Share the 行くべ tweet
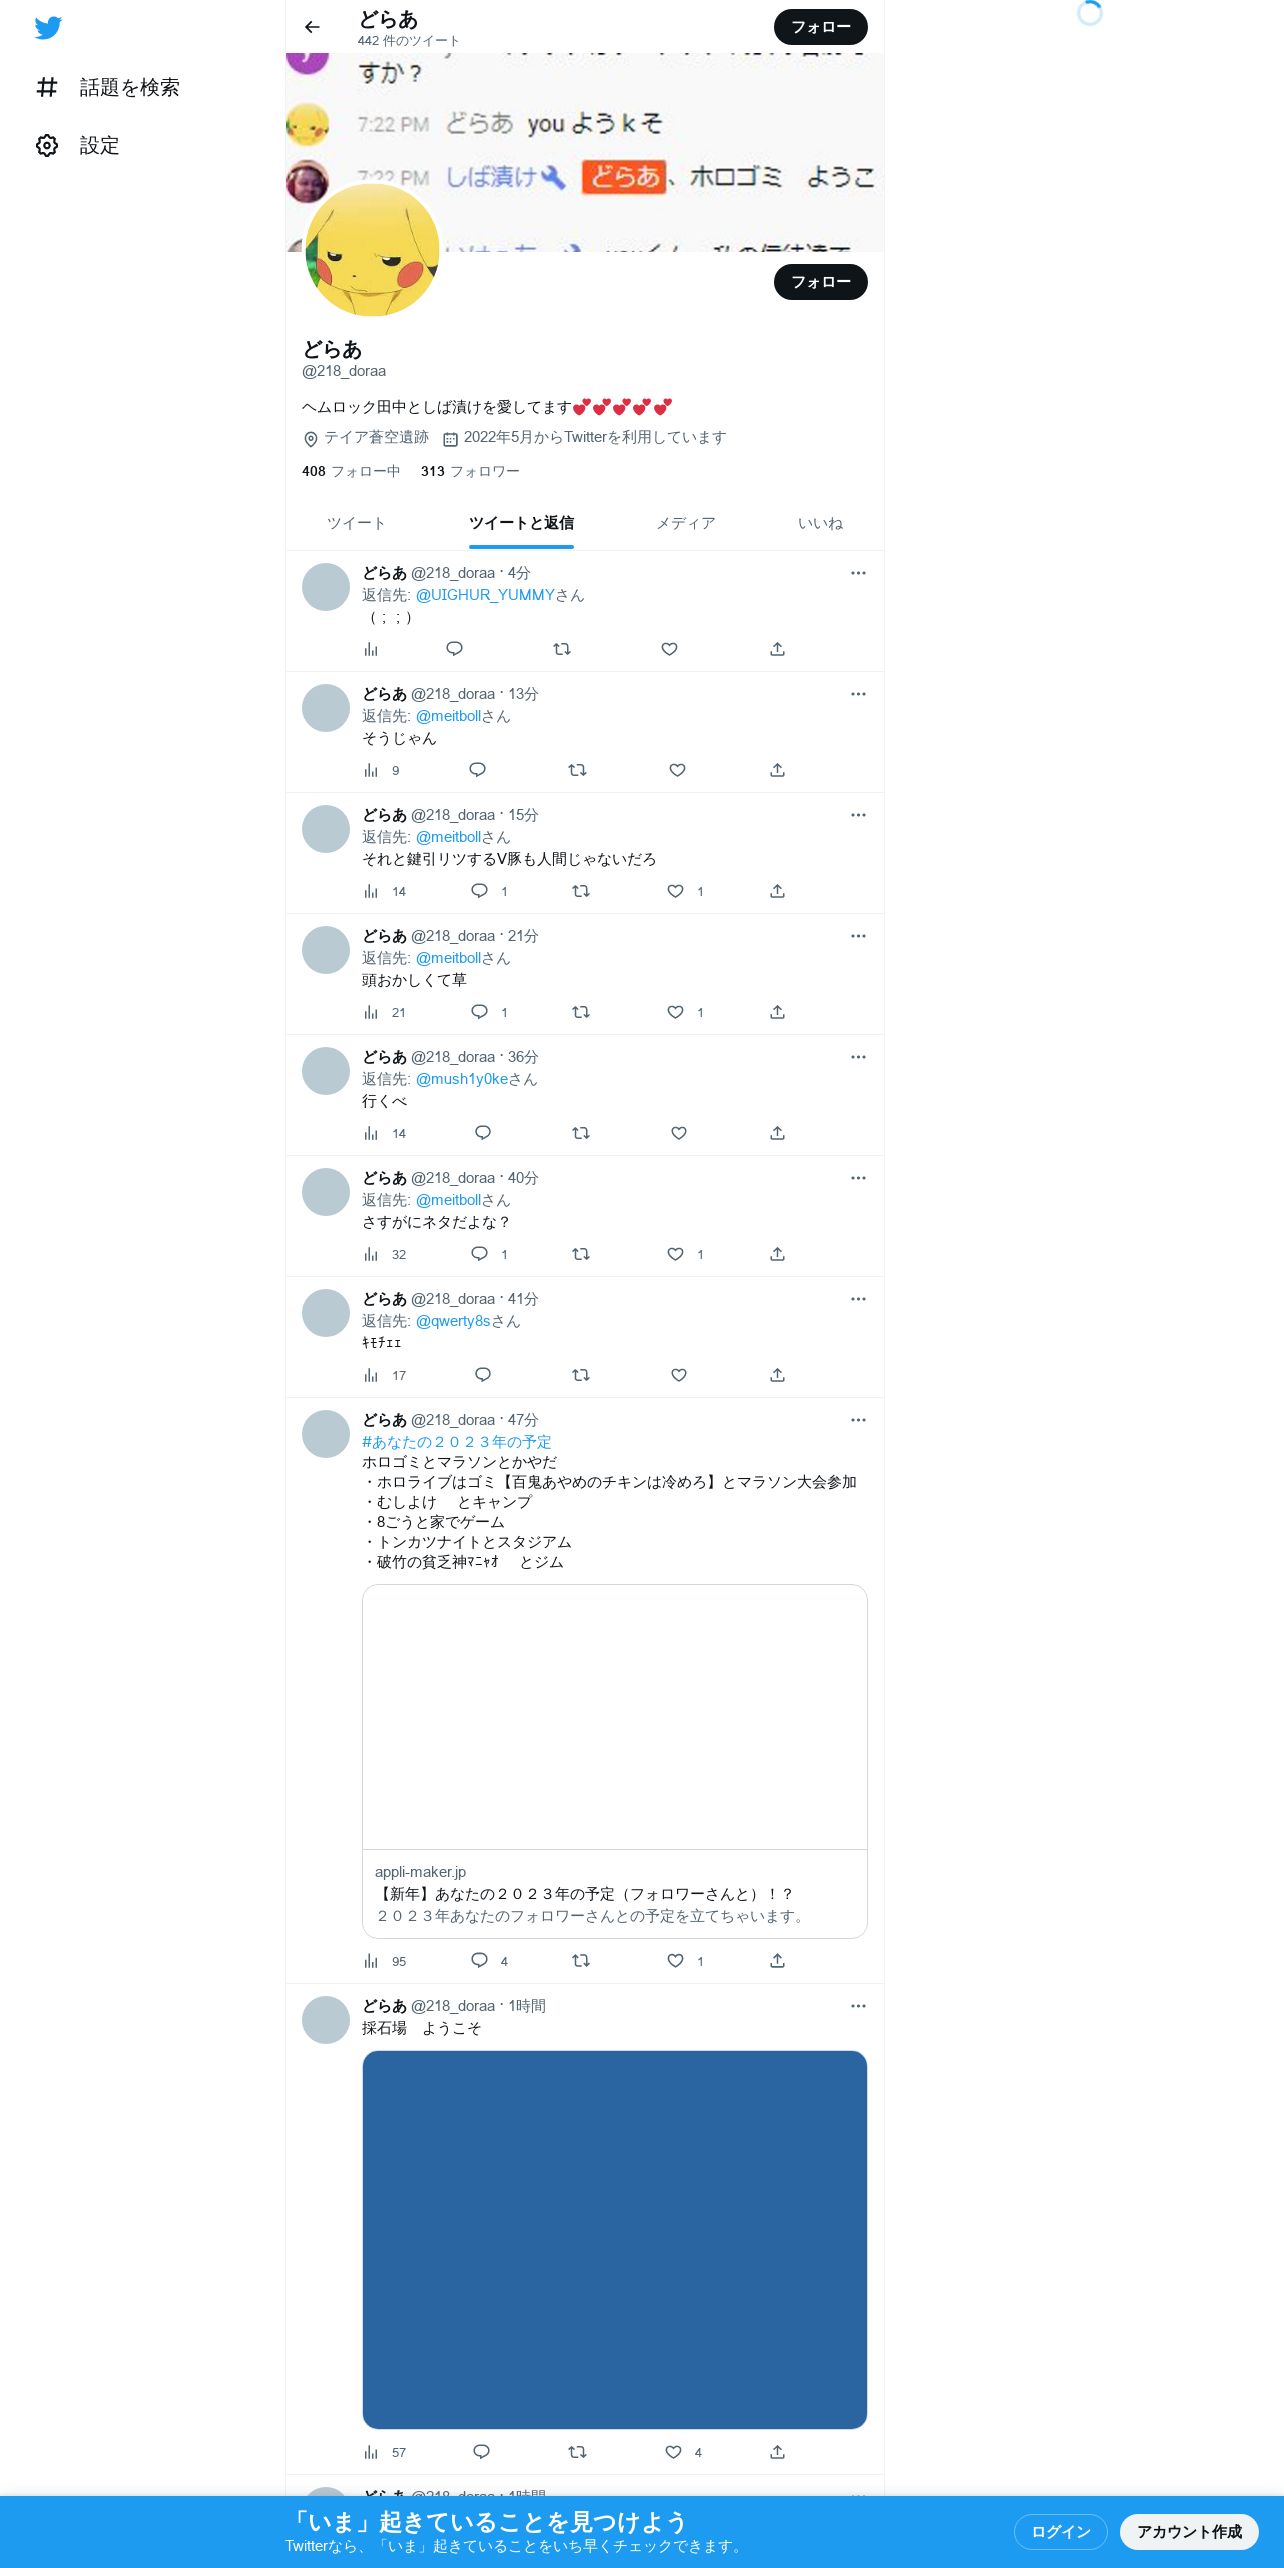 777,1133
